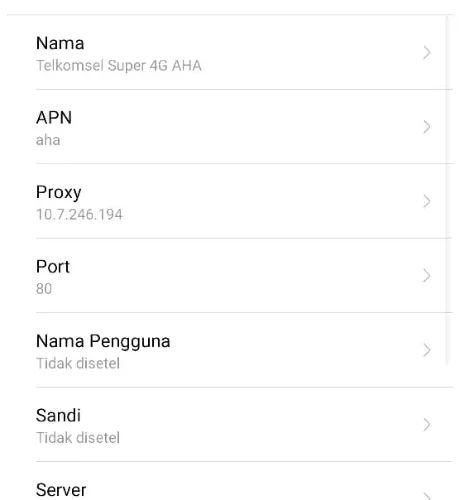This screenshot has height=500, width=467.
Task: Select the 10.7.246.194 proxy value
Action: click(x=79, y=214)
